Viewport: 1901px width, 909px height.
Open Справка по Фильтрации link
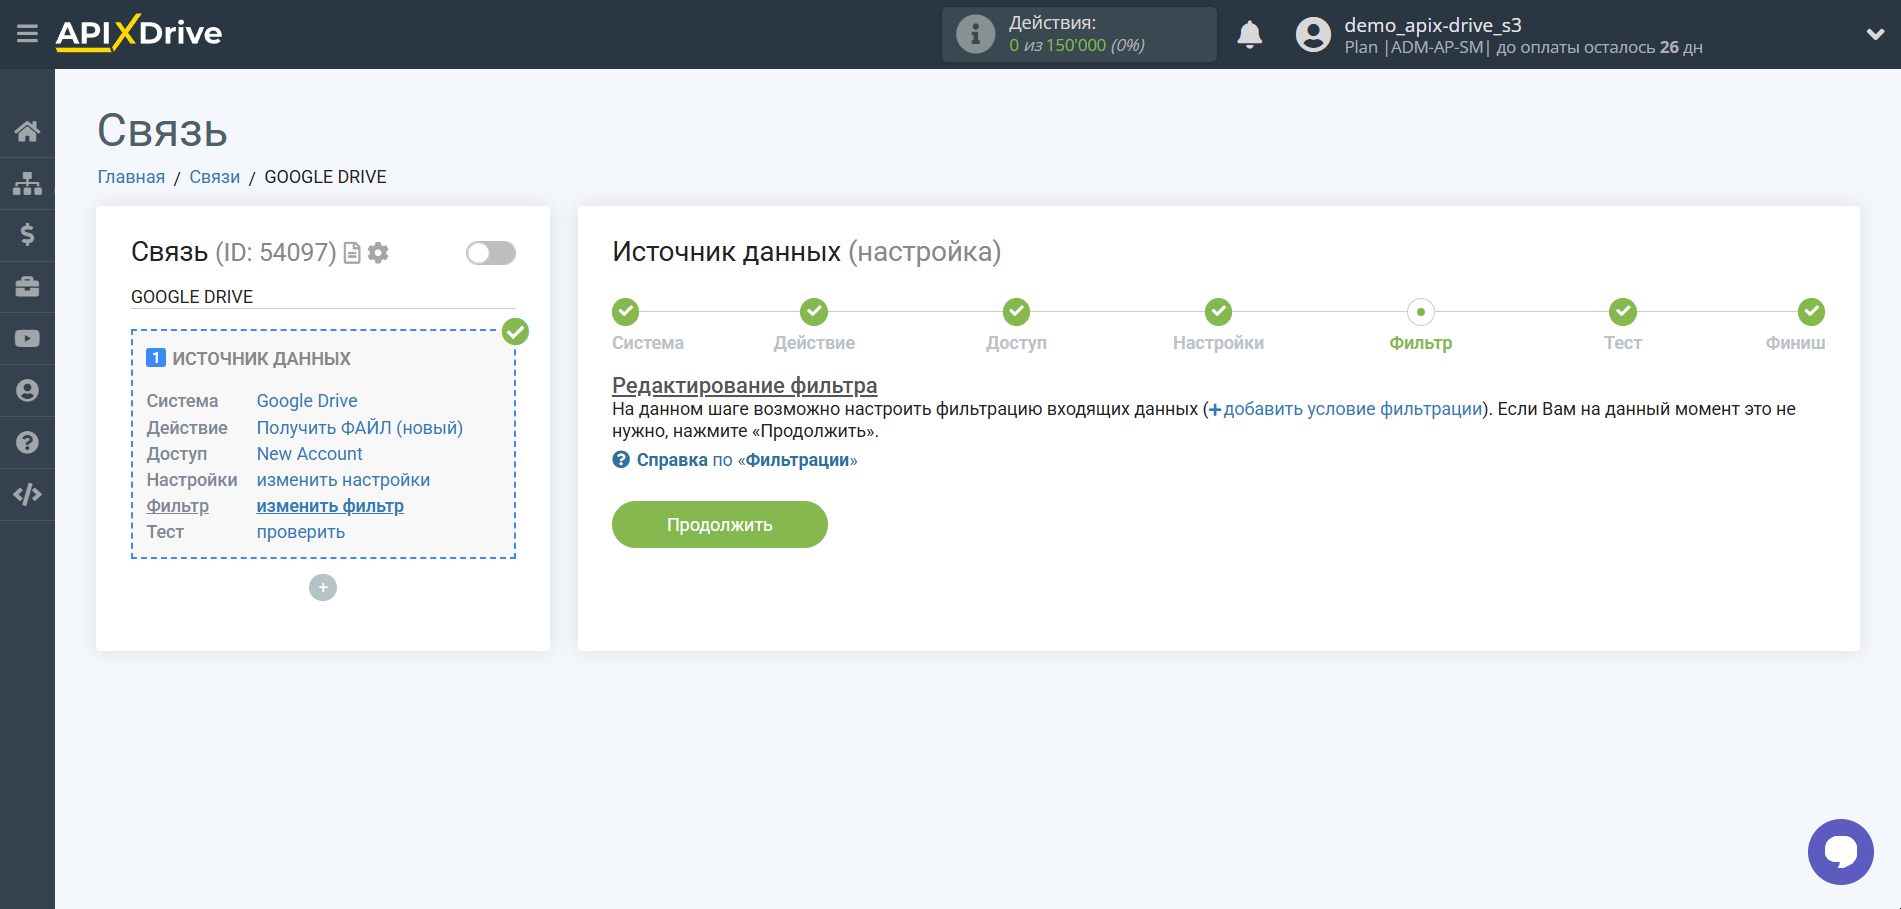pos(747,460)
